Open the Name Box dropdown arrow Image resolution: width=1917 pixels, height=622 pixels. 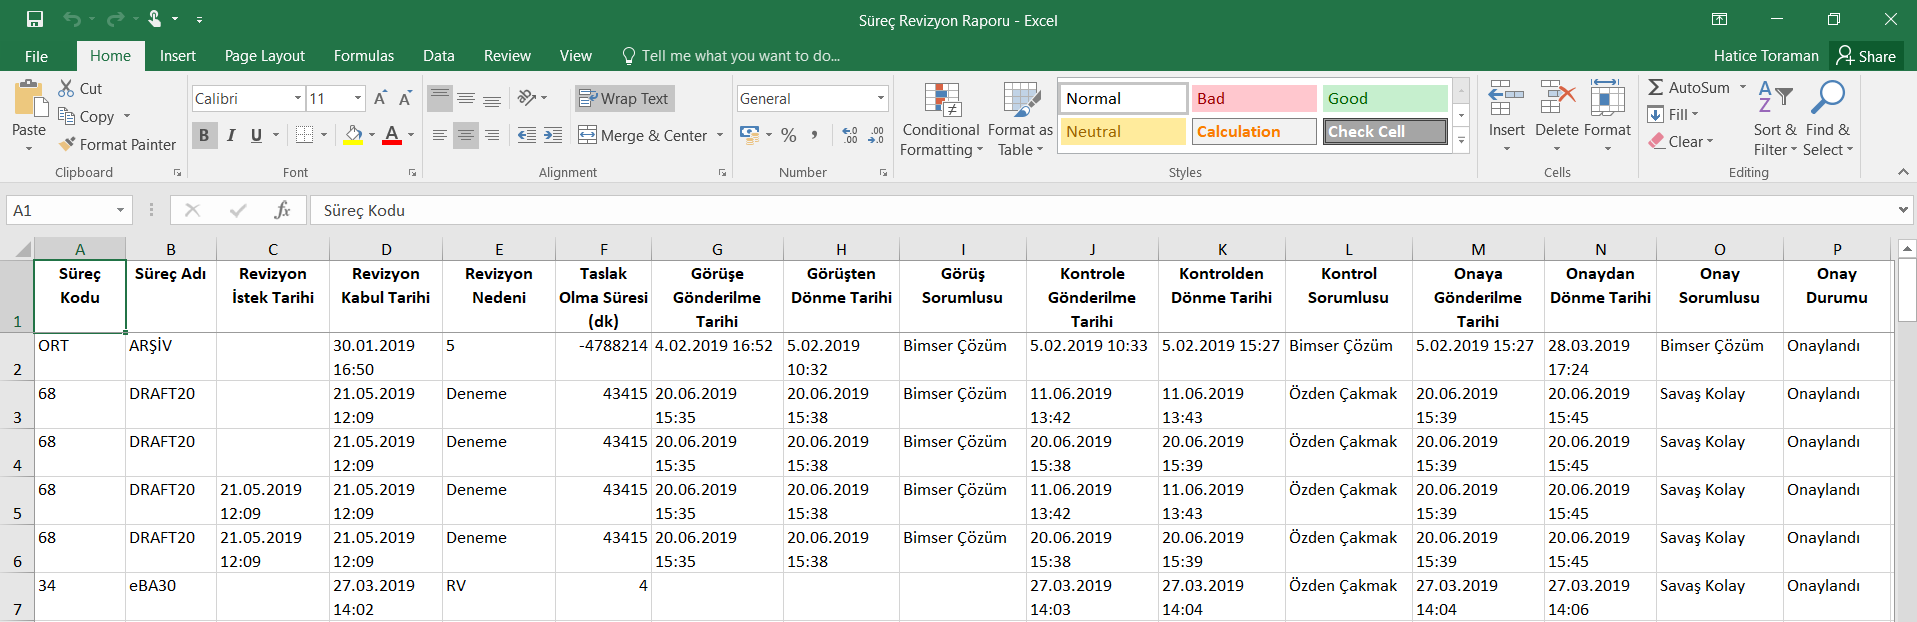pyautogui.click(x=120, y=210)
